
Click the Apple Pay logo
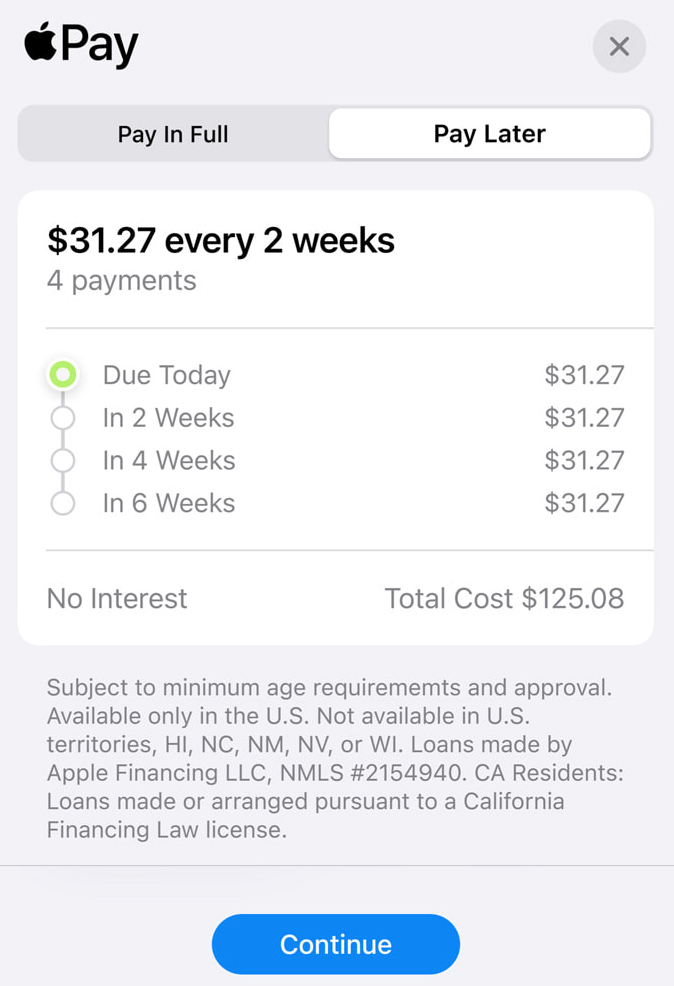tap(80, 45)
